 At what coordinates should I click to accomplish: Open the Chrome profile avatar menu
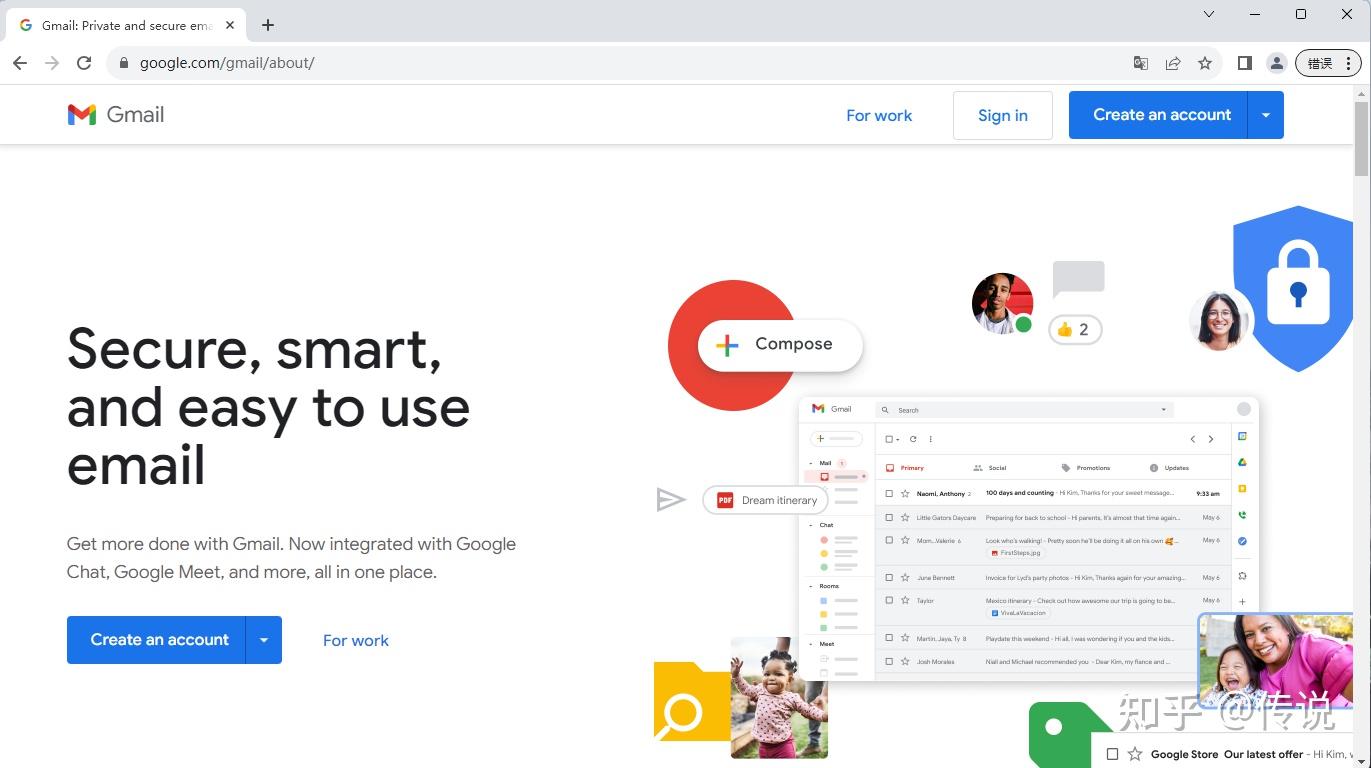pyautogui.click(x=1277, y=63)
